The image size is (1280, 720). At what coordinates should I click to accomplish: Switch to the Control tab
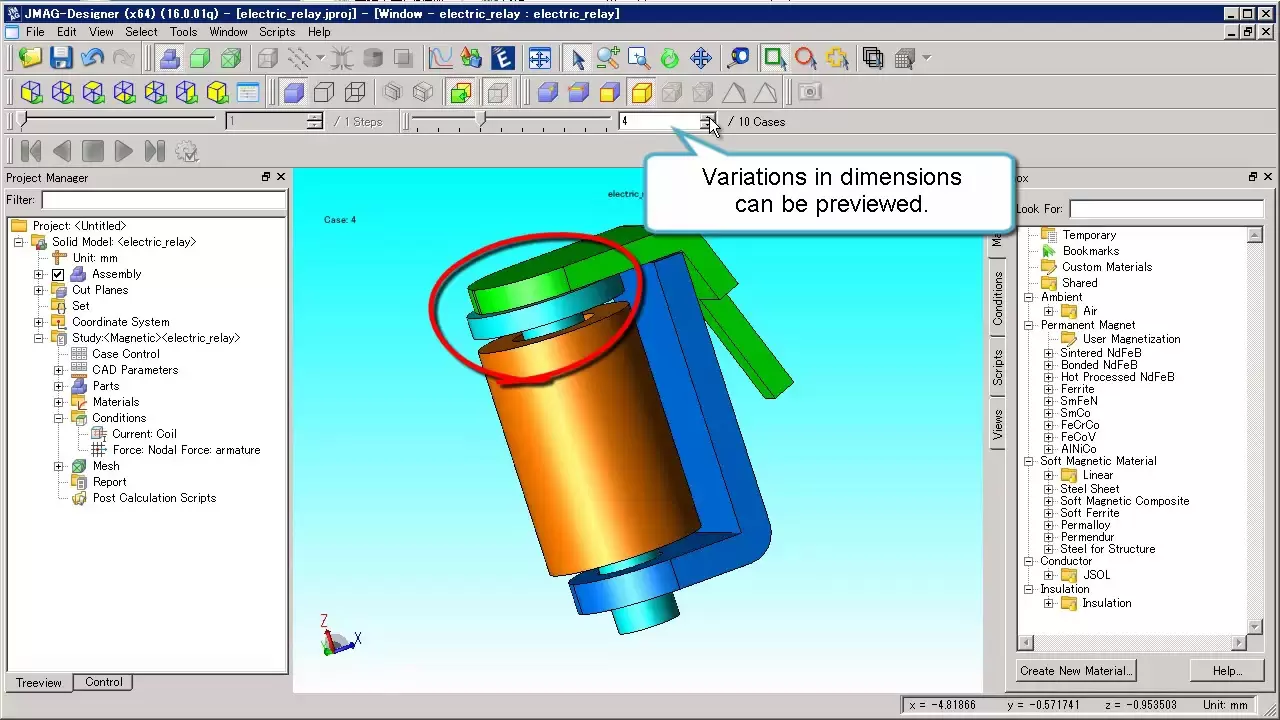[x=104, y=682]
